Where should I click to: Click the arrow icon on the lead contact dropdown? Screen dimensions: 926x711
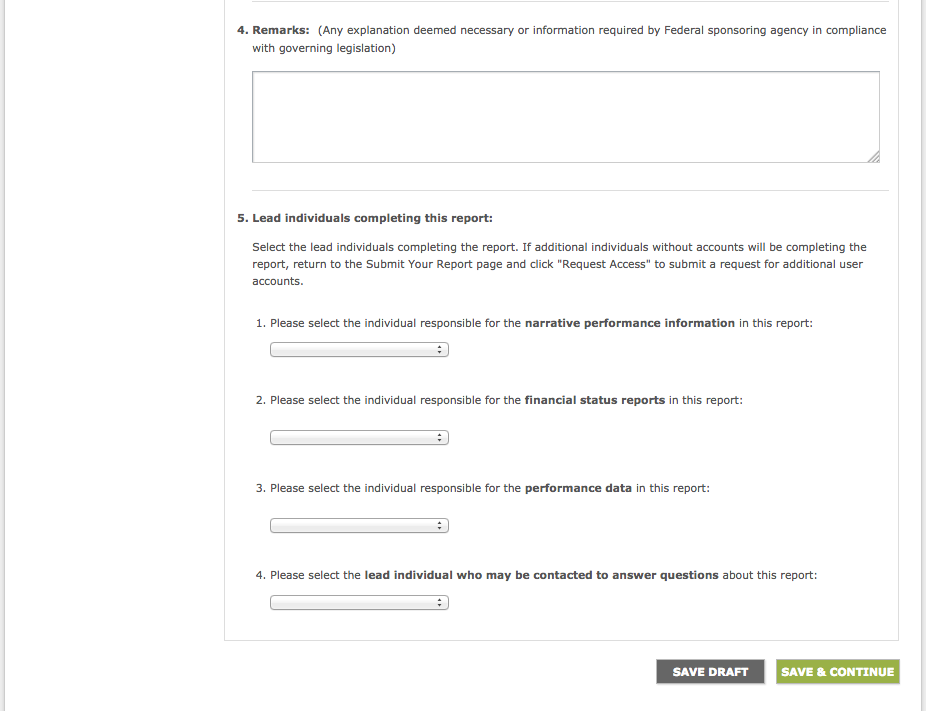[440, 603]
